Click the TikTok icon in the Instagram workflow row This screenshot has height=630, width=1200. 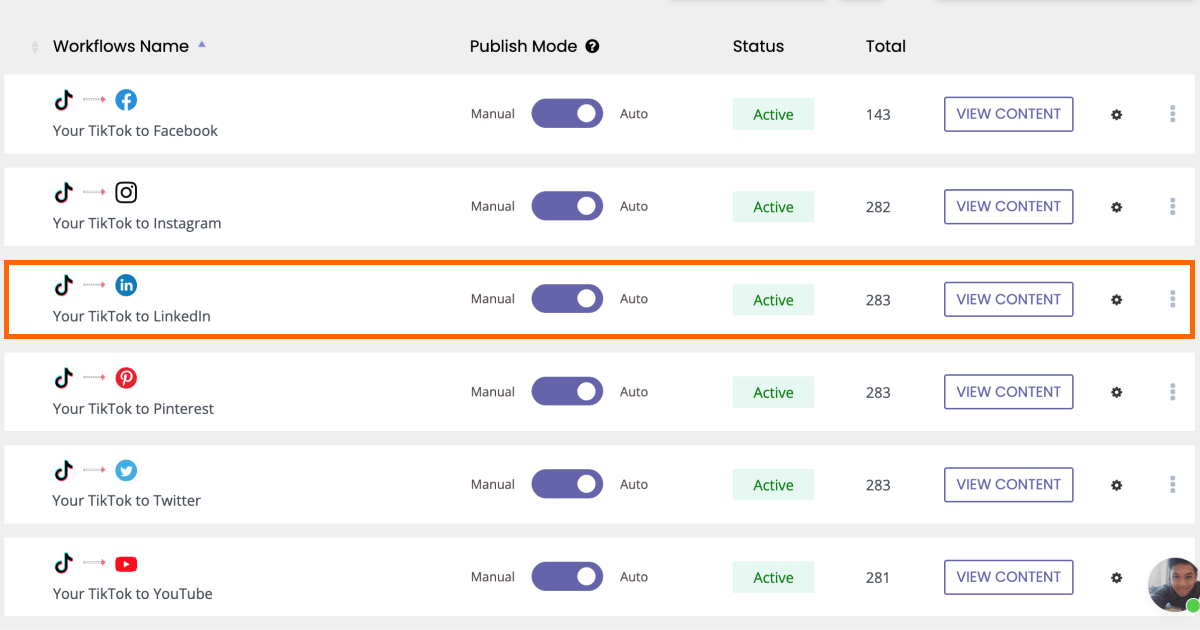pyautogui.click(x=64, y=192)
